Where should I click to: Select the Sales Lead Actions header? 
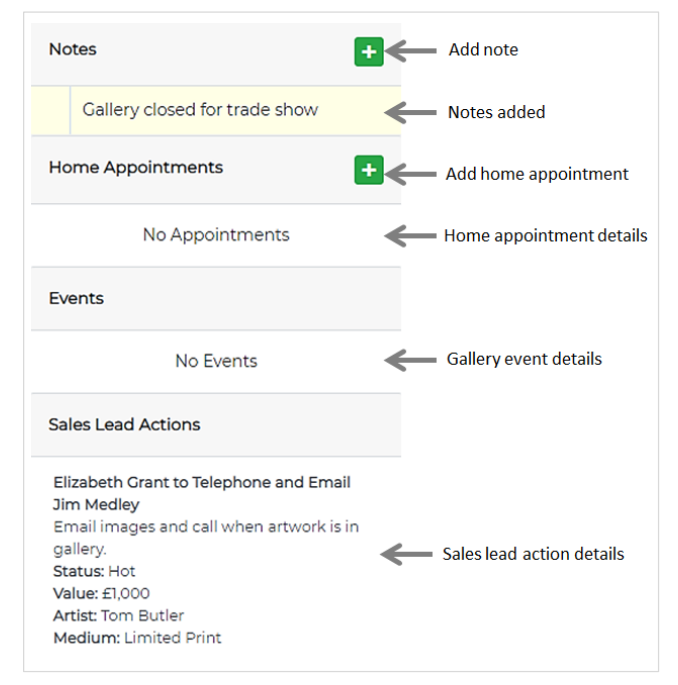pos(124,424)
